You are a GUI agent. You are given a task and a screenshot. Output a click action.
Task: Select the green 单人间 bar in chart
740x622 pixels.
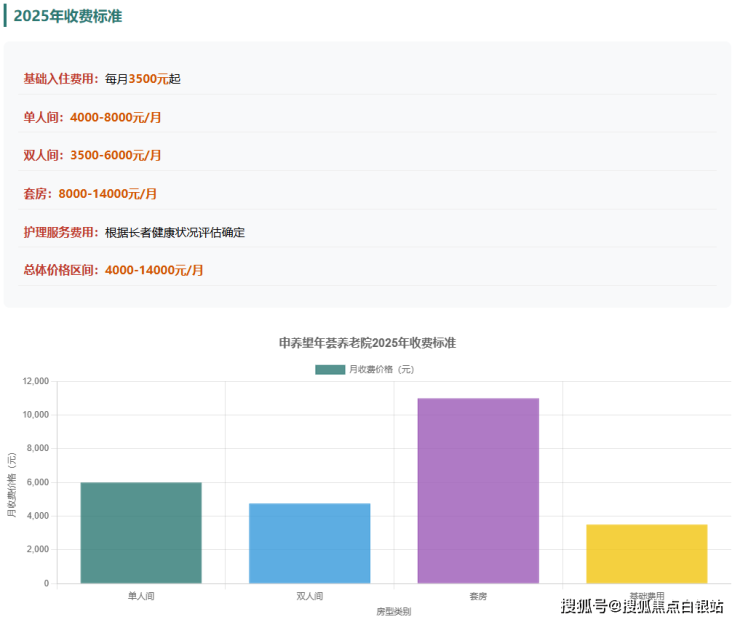coord(141,532)
